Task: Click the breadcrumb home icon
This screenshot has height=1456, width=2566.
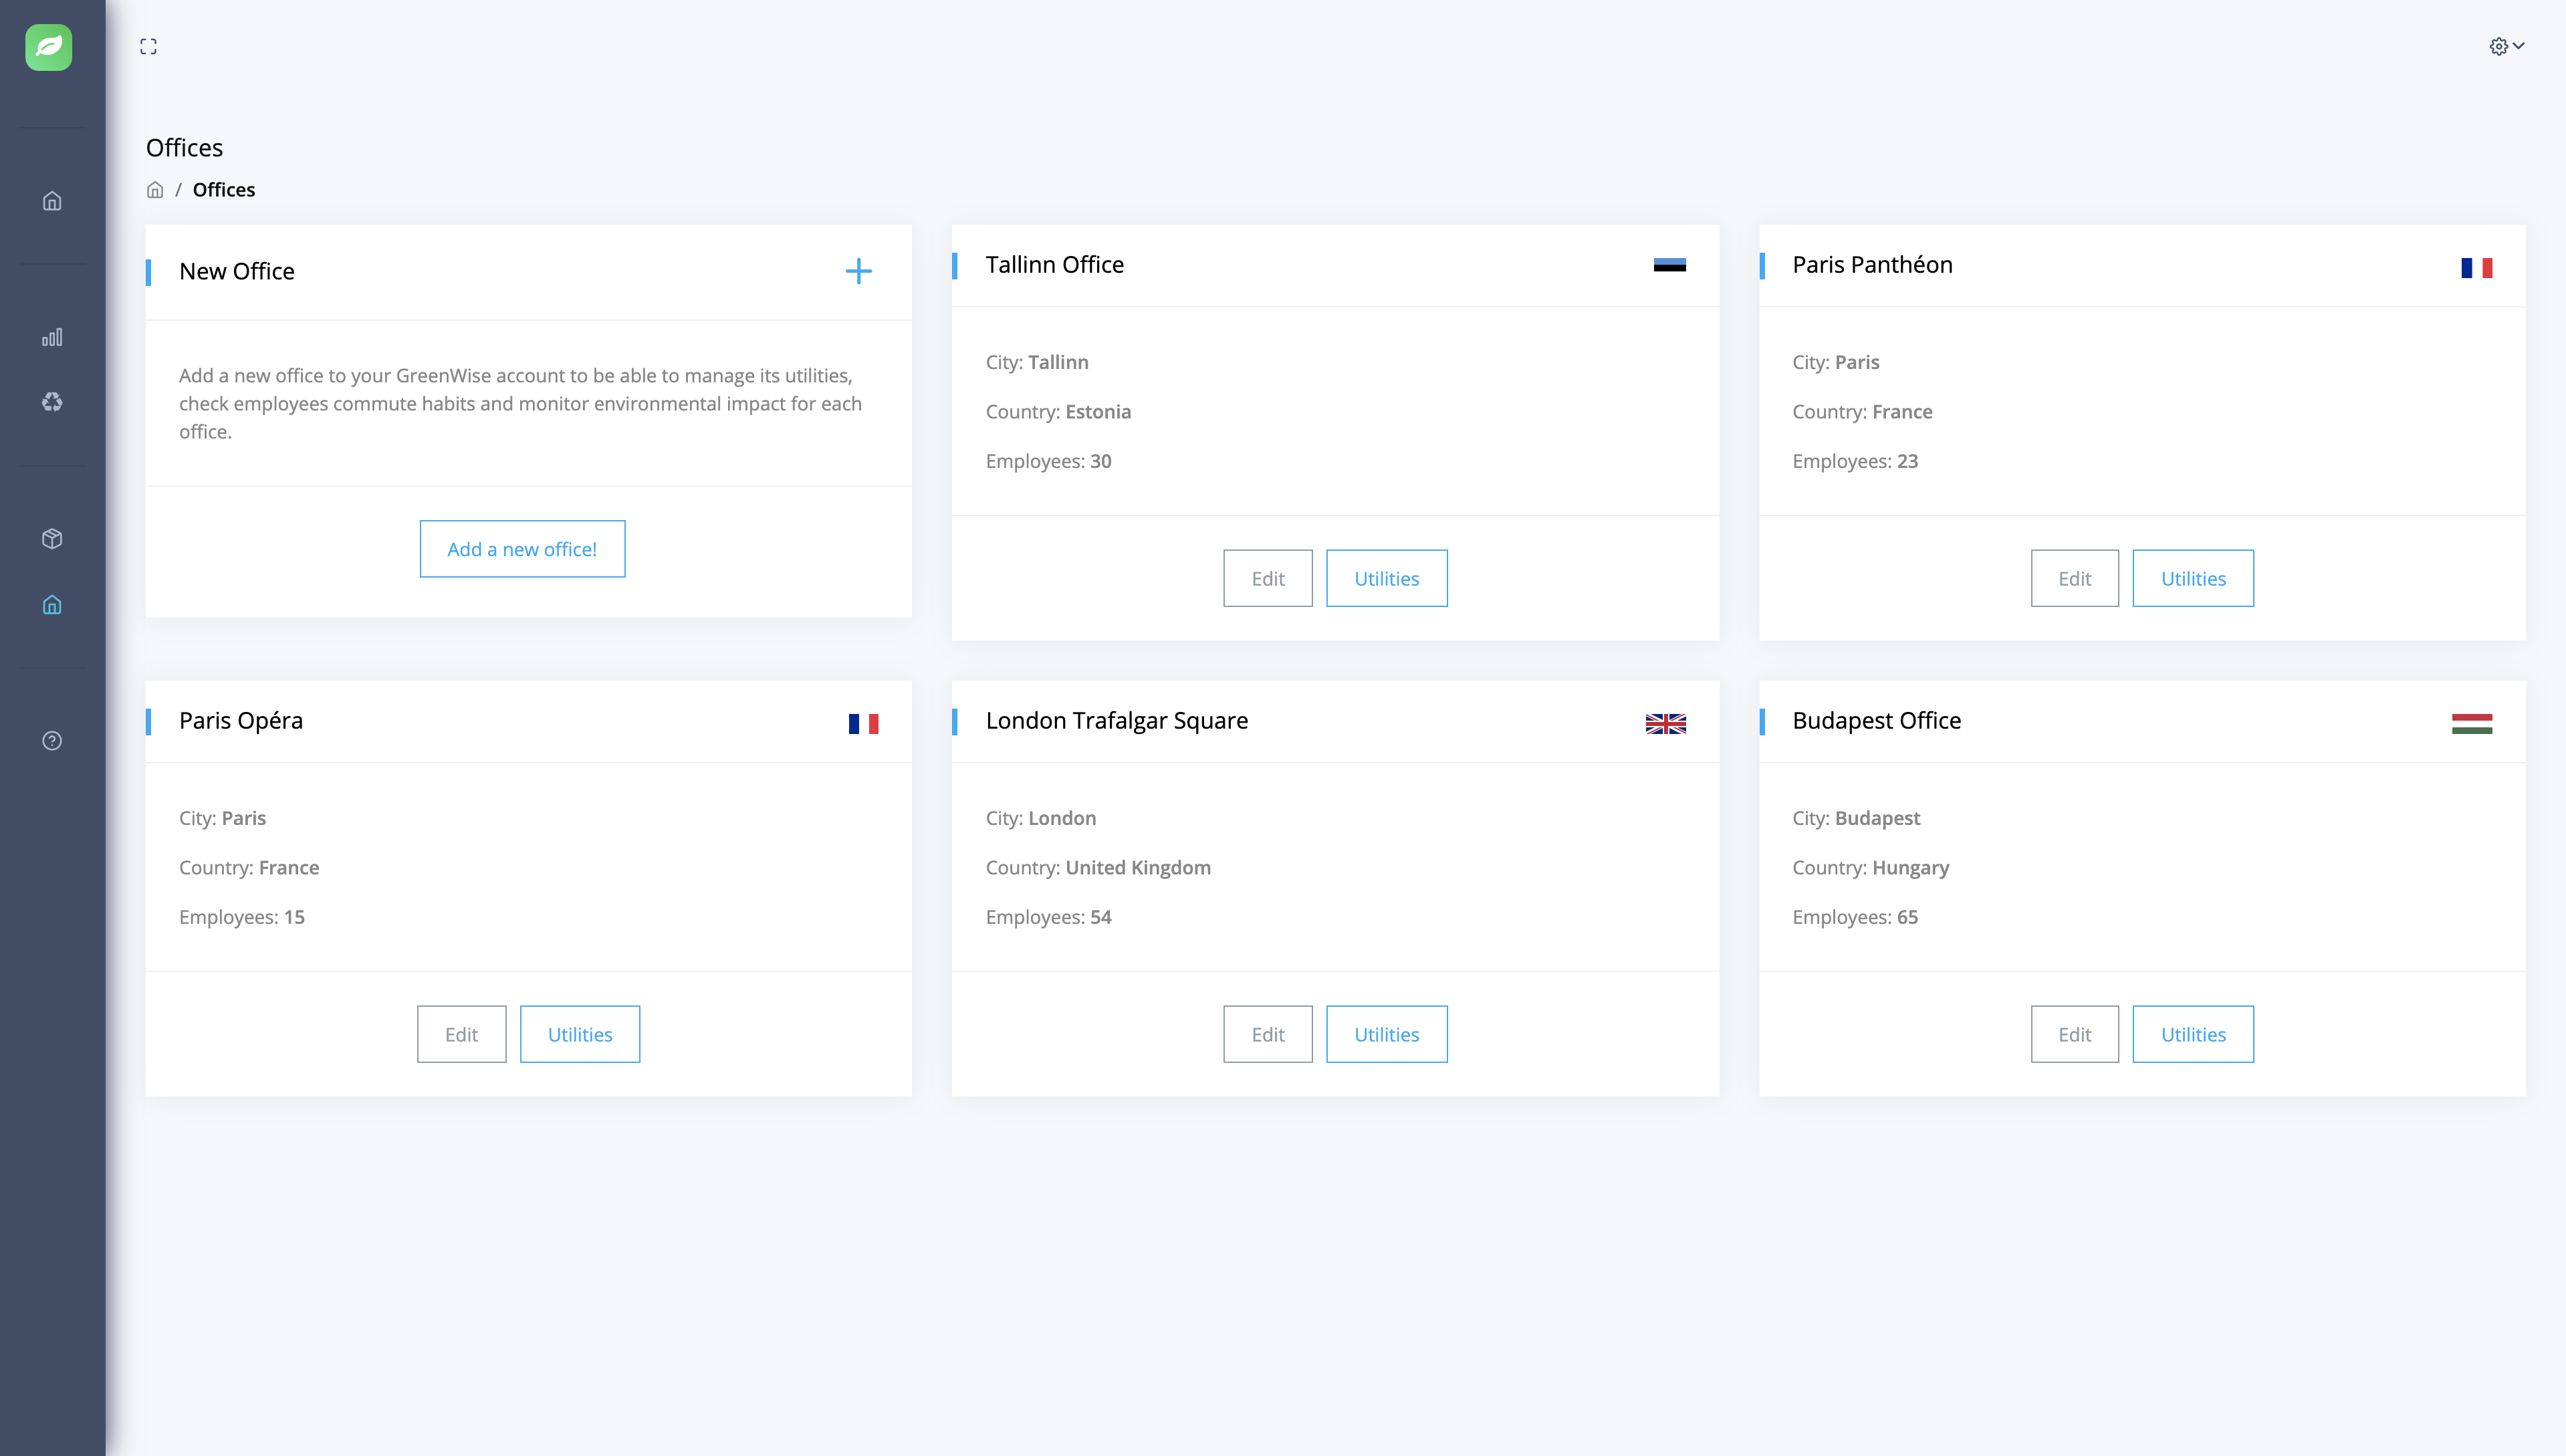Action: coord(155,190)
